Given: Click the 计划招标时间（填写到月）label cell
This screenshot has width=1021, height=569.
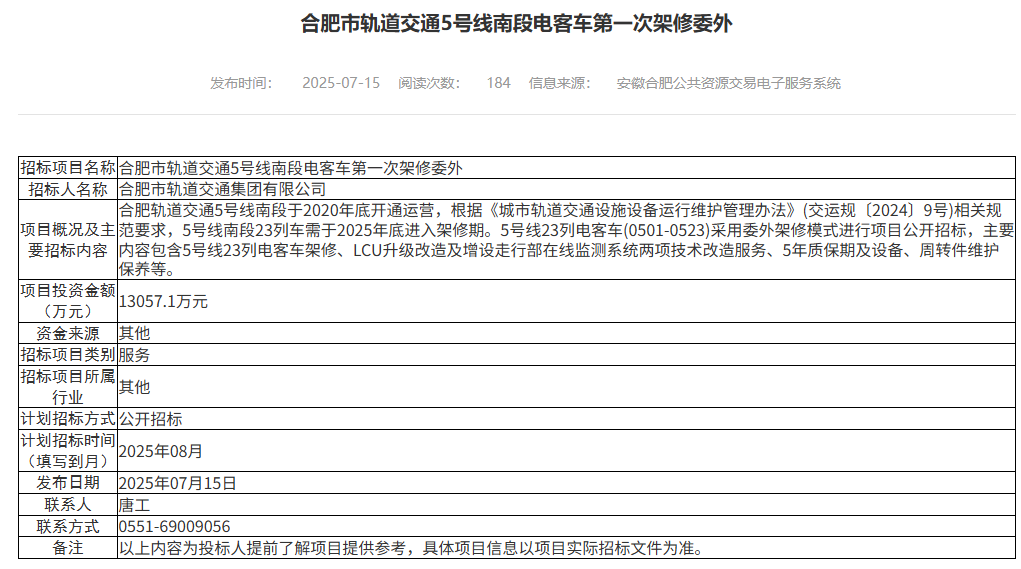Looking at the screenshot, I should tap(68, 451).
